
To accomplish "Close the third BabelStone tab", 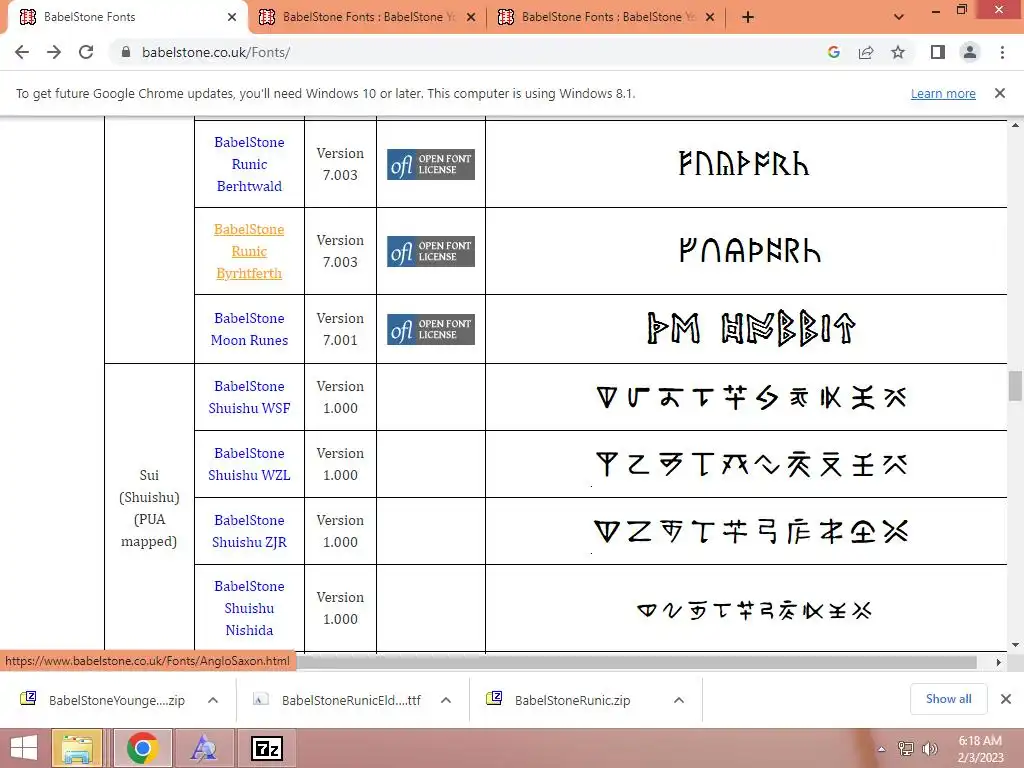I will (x=710, y=17).
